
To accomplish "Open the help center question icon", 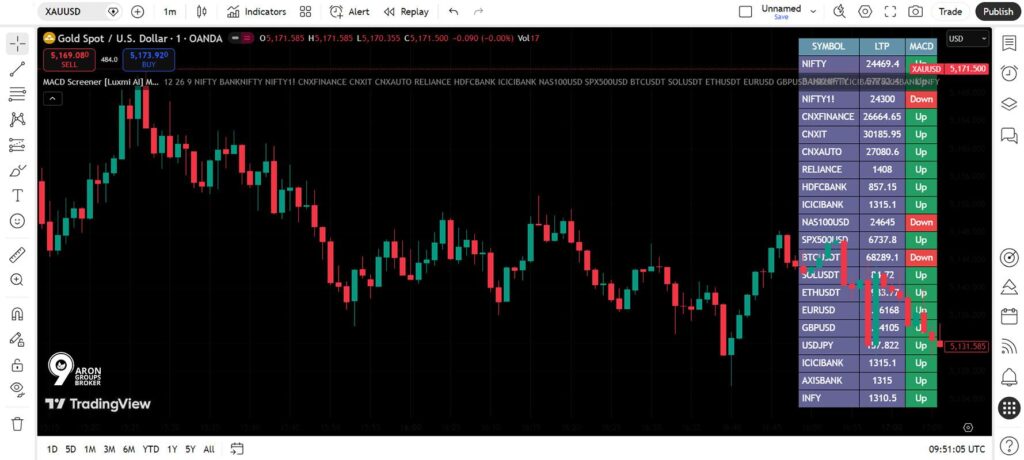I will 1009,446.
